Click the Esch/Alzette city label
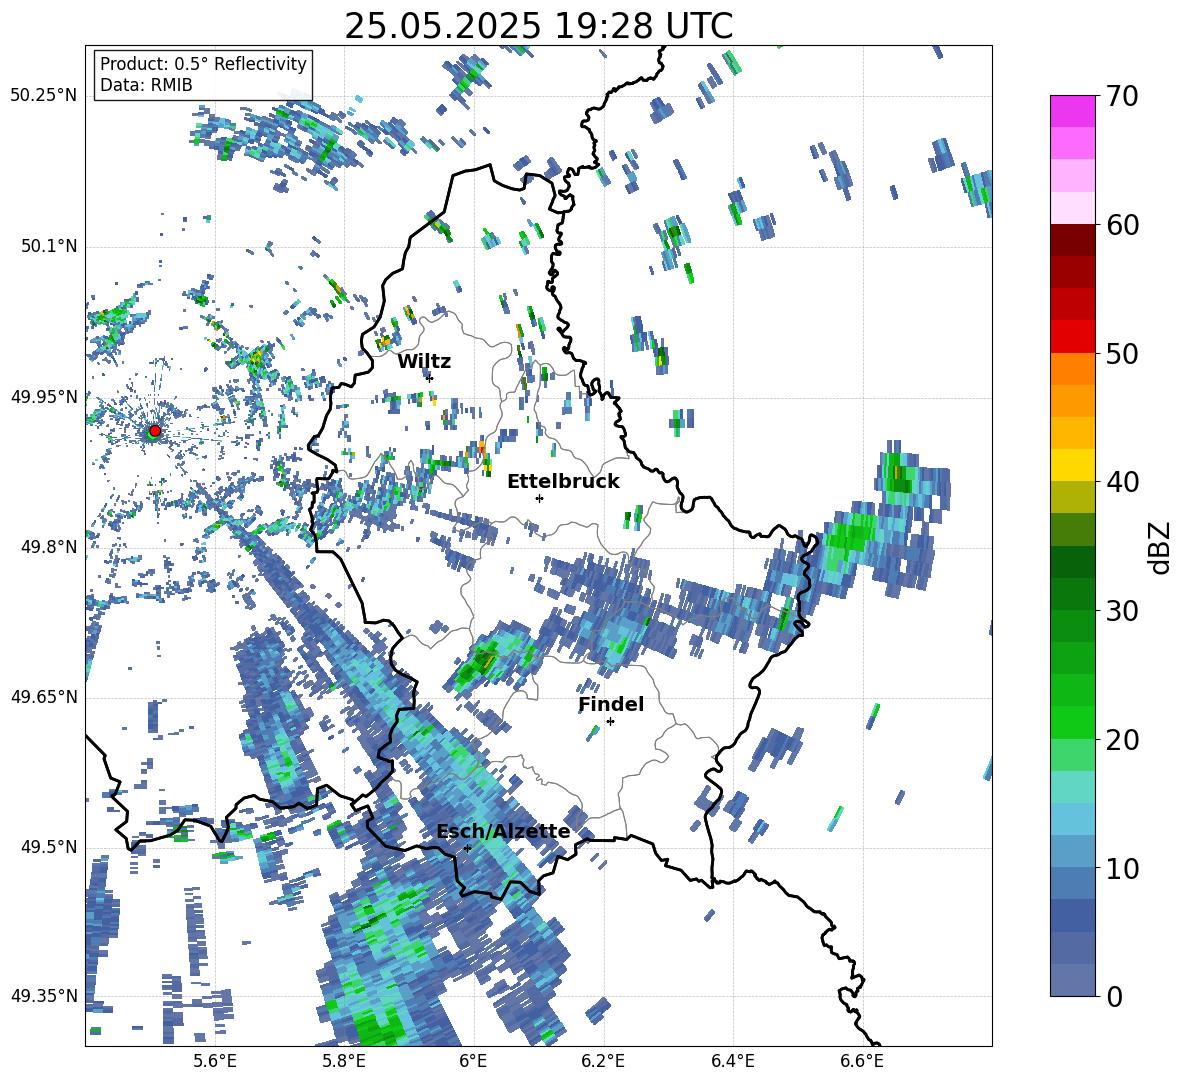 [x=504, y=832]
